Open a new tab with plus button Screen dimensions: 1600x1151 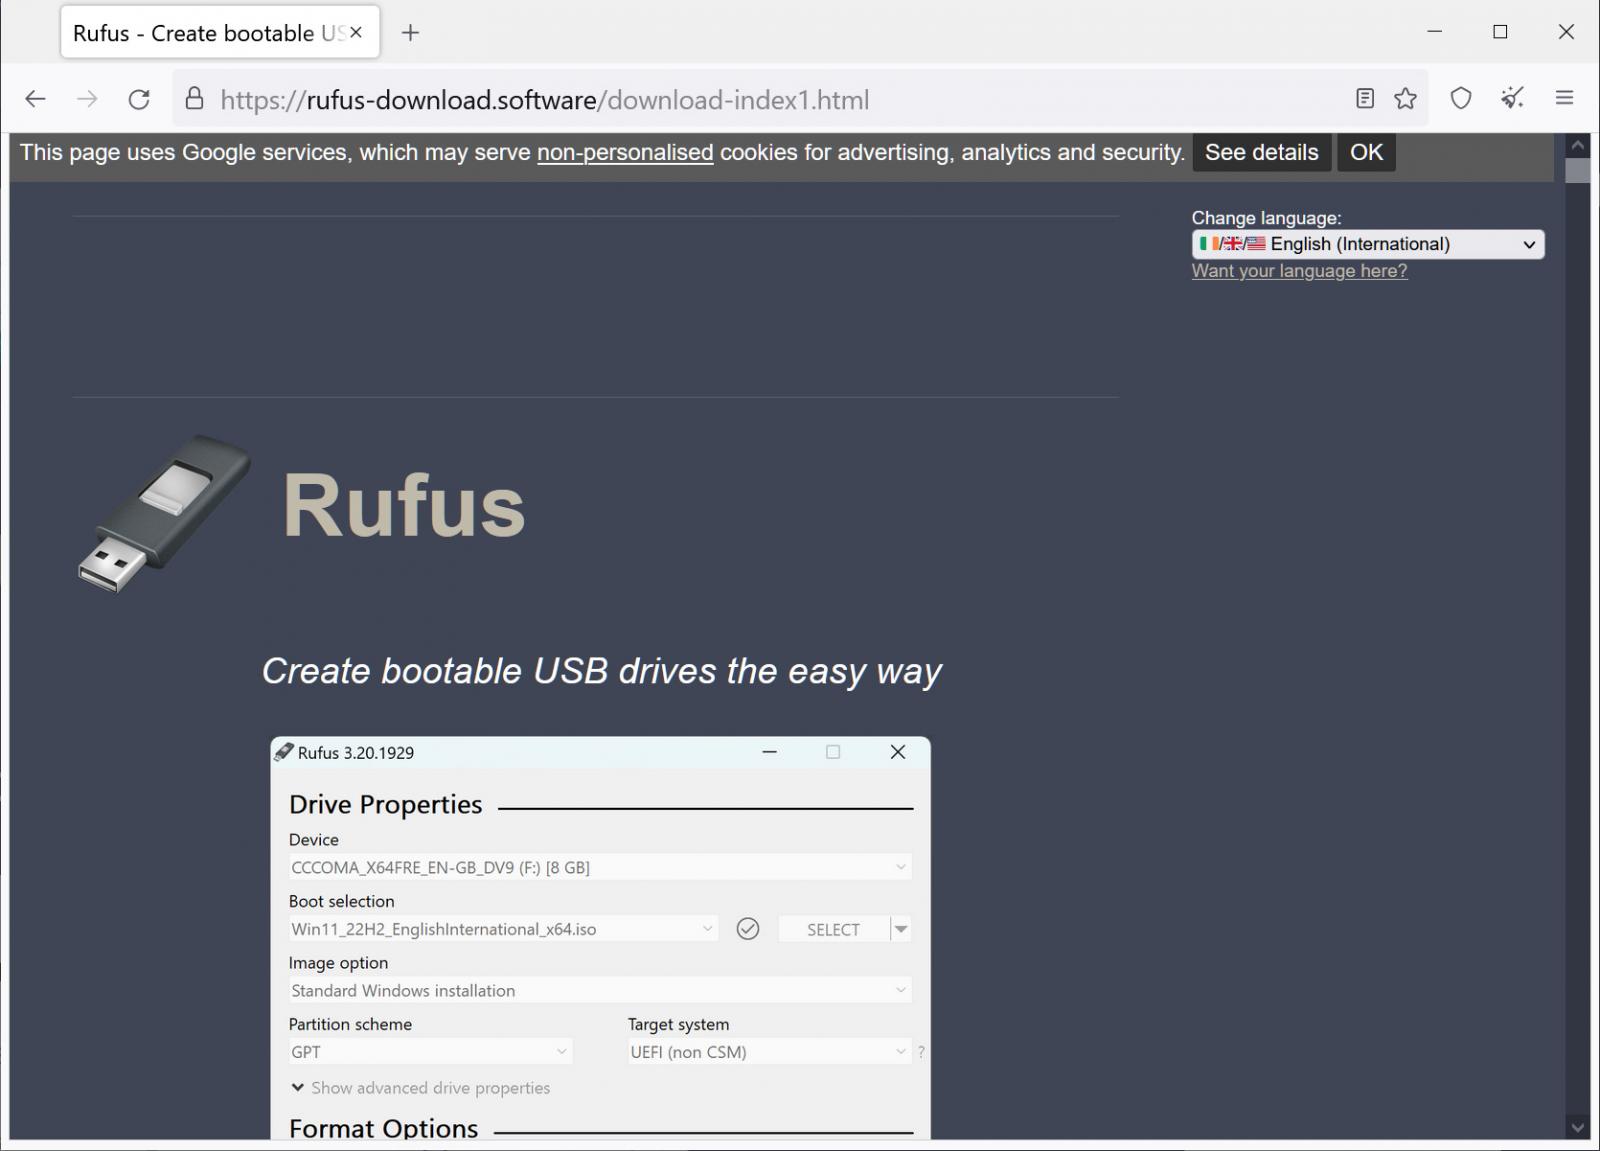pos(410,33)
